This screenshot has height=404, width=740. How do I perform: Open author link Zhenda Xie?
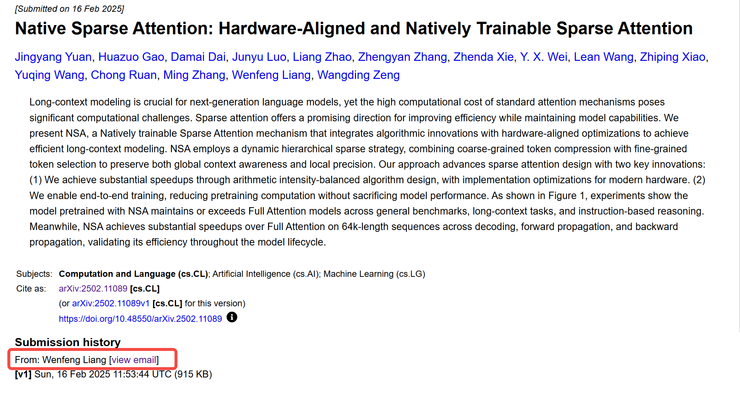coord(483,57)
